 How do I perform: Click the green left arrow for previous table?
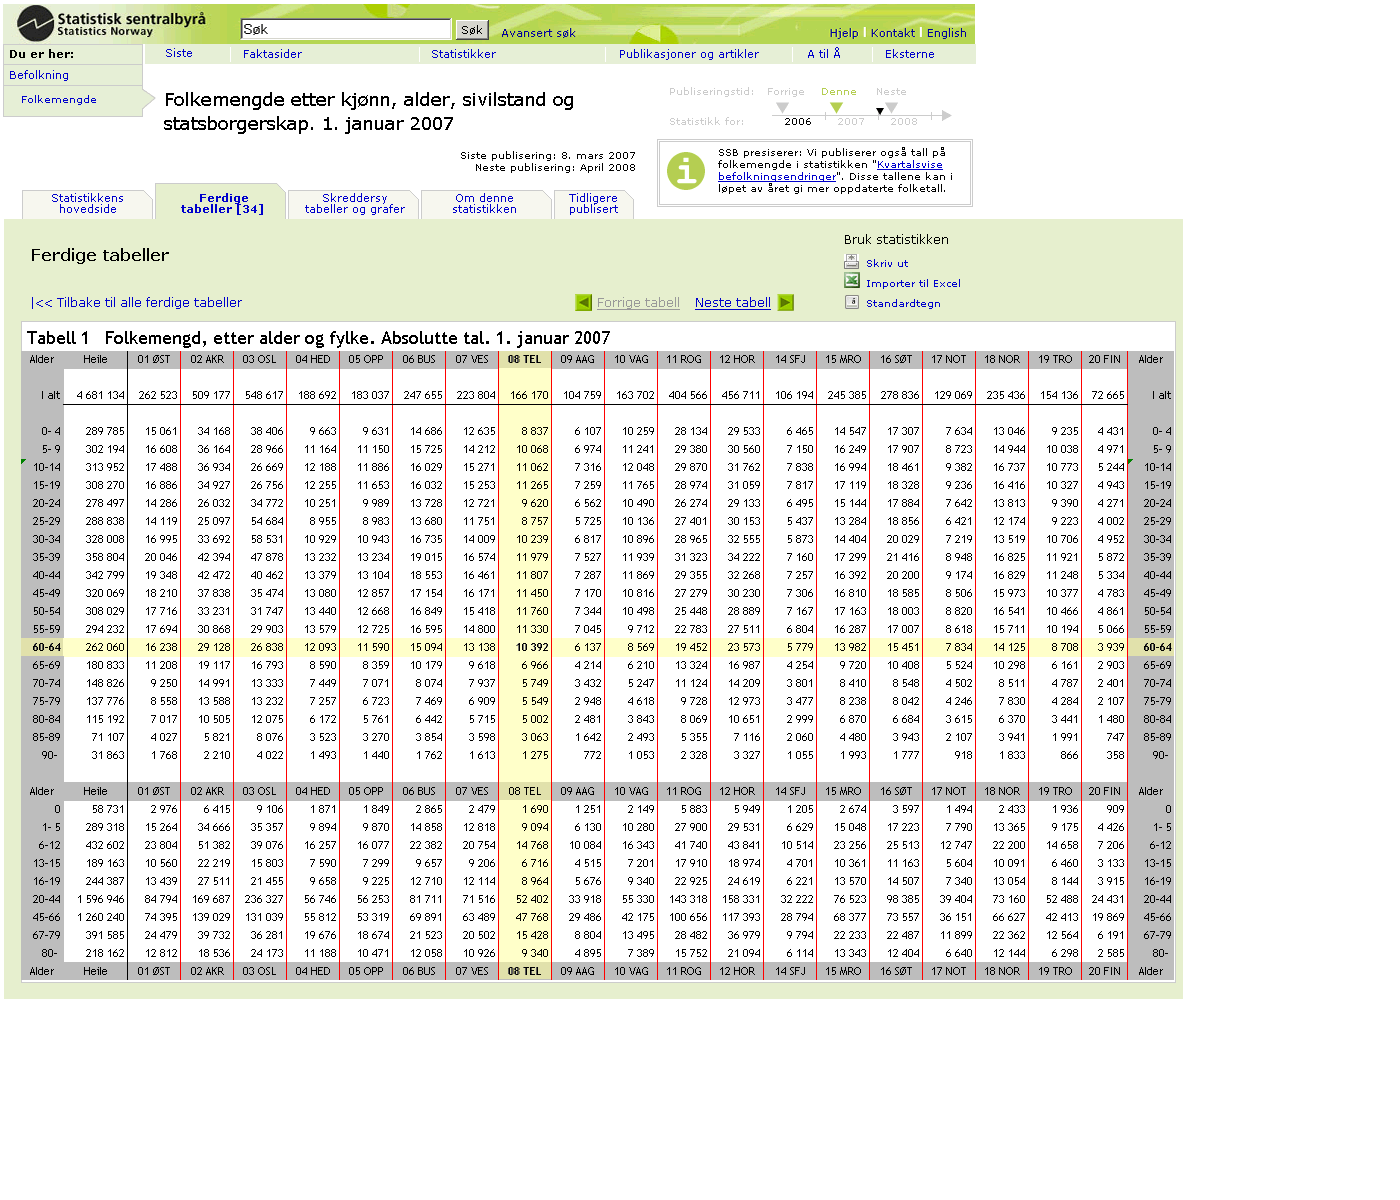click(x=584, y=303)
